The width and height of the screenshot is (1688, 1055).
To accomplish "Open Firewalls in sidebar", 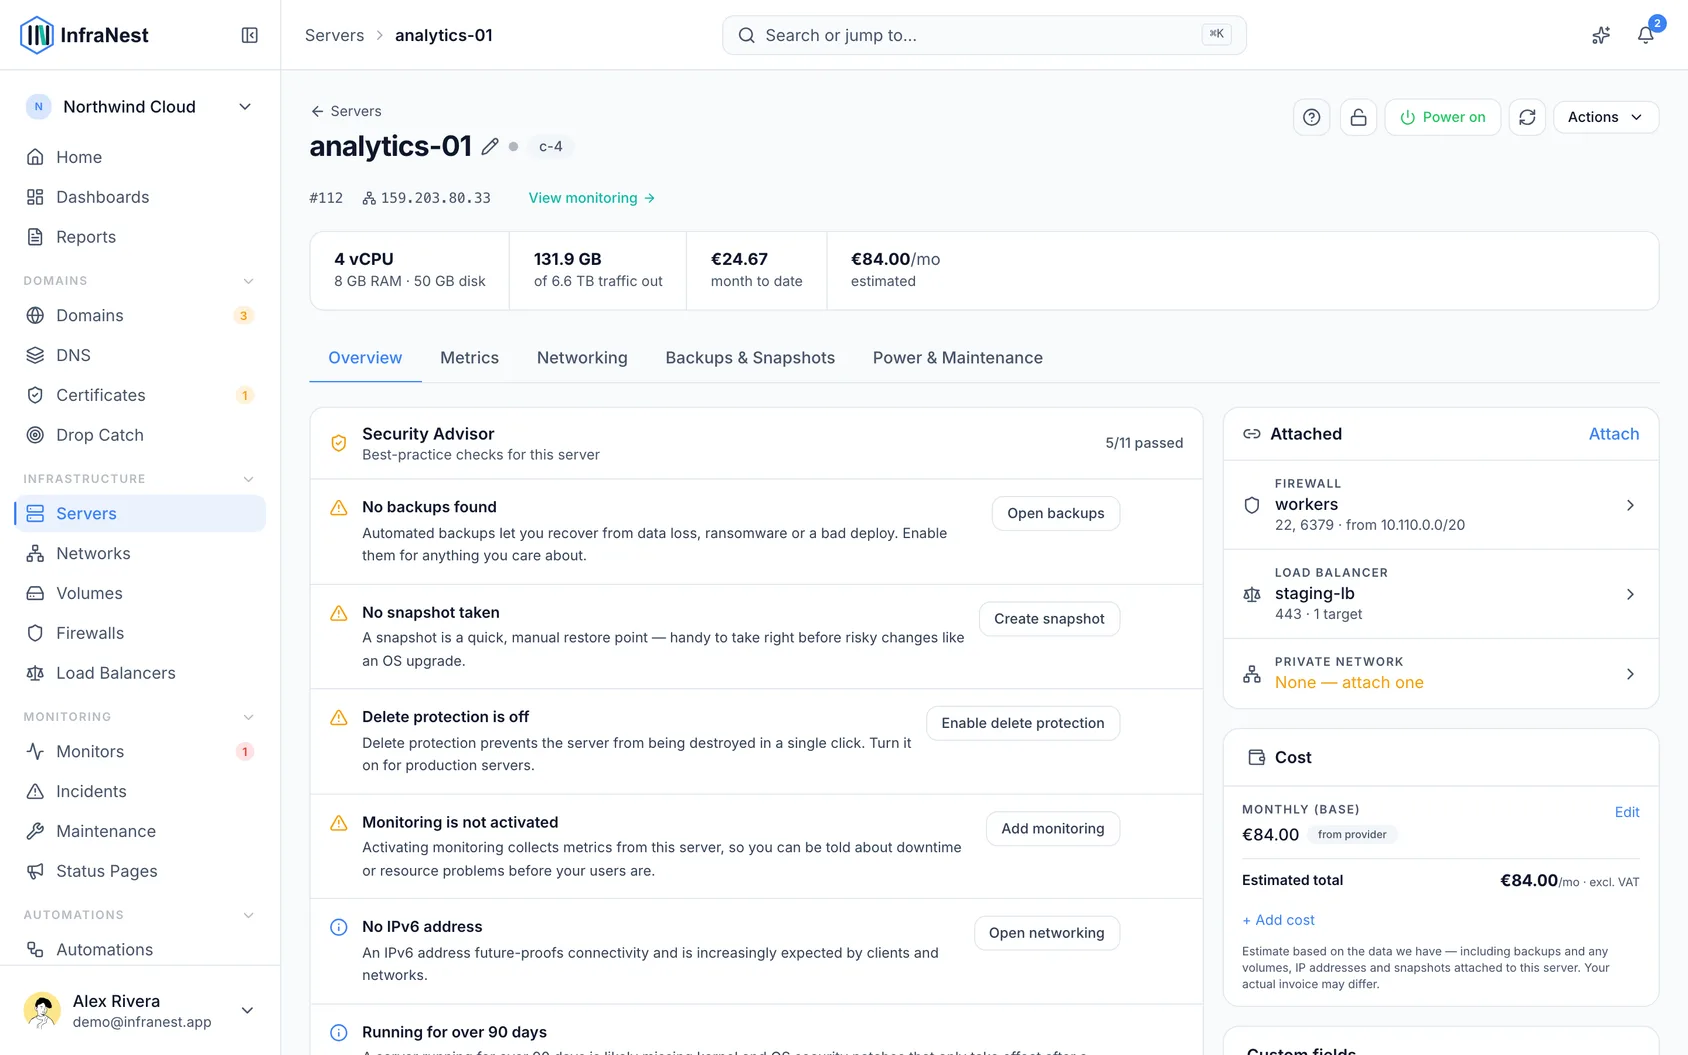I will tap(140, 633).
